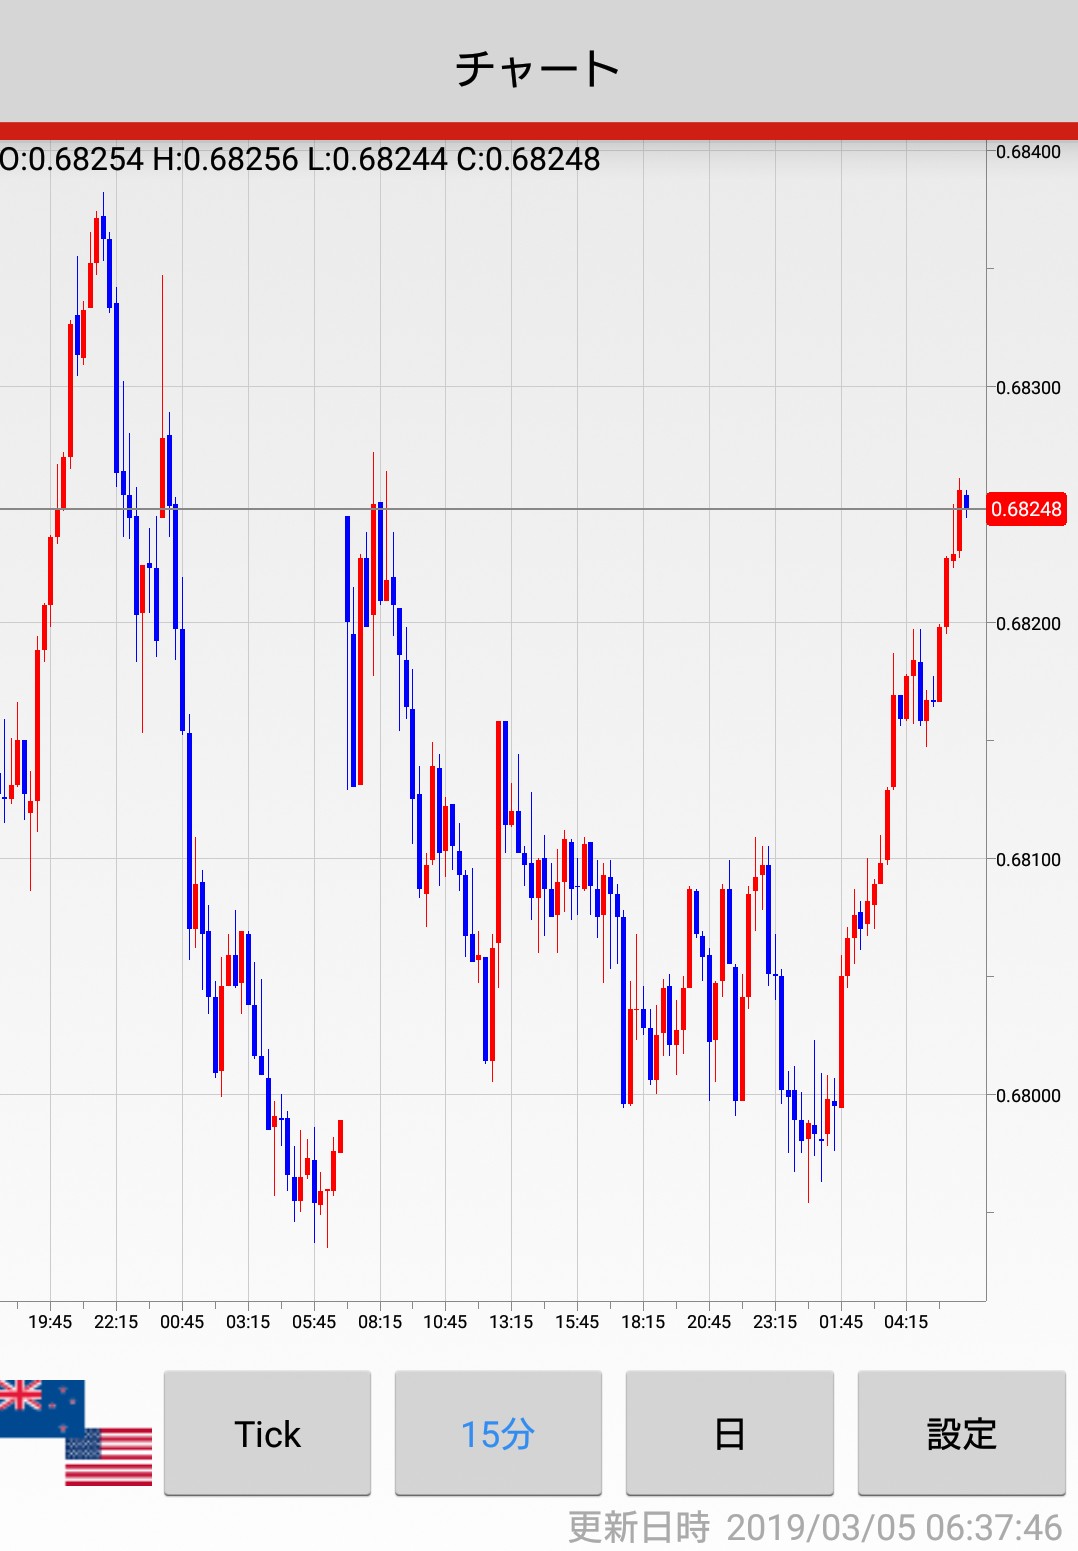Viewport: 1078px width, 1551px height.
Task: Open the 設定 settings
Action: (x=961, y=1433)
